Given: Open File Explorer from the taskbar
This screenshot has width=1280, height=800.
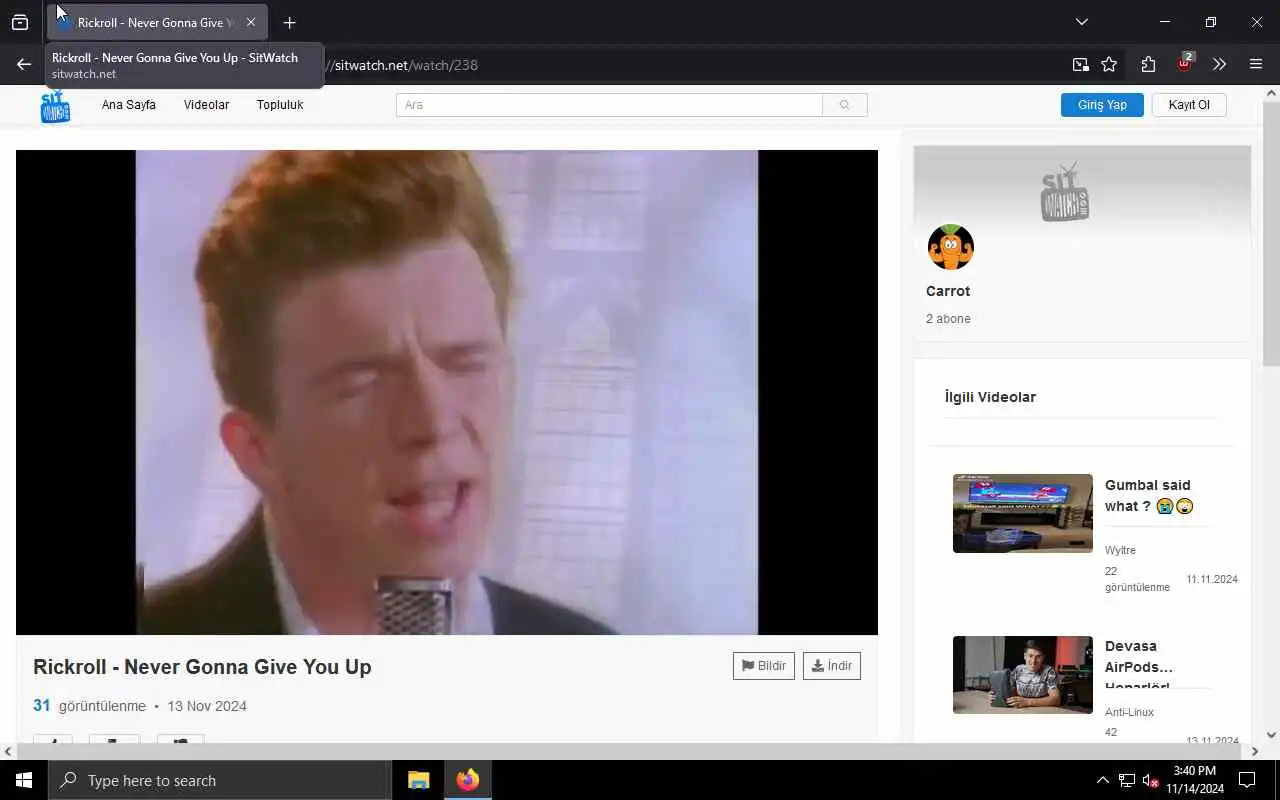Looking at the screenshot, I should click(419, 780).
